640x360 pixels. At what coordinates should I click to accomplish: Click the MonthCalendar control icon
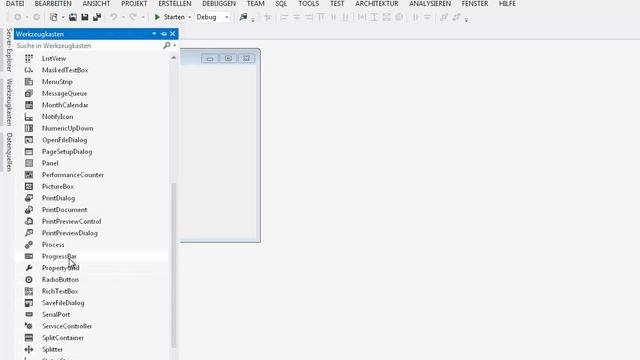click(x=29, y=105)
